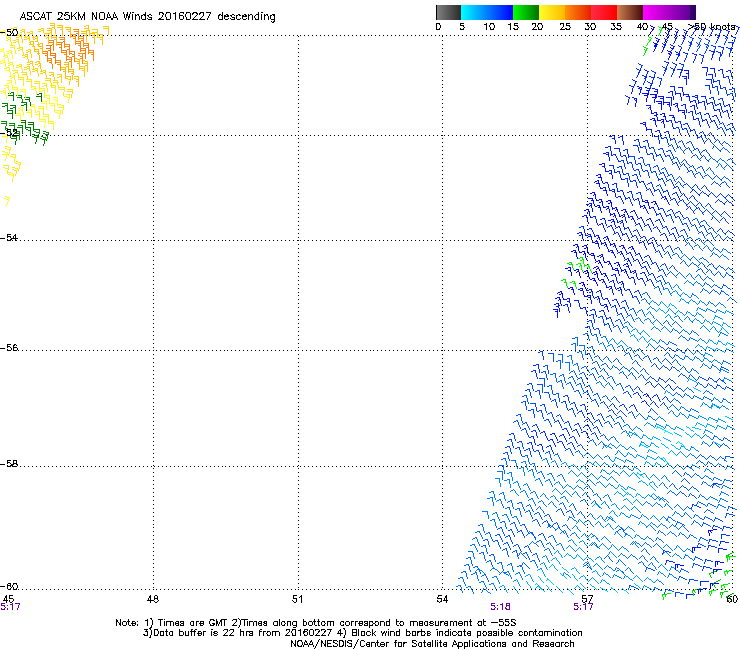Image resolution: width=740 pixels, height=650 pixels.
Task: Click the purple time stamp '5:18'
Action: tap(500, 607)
